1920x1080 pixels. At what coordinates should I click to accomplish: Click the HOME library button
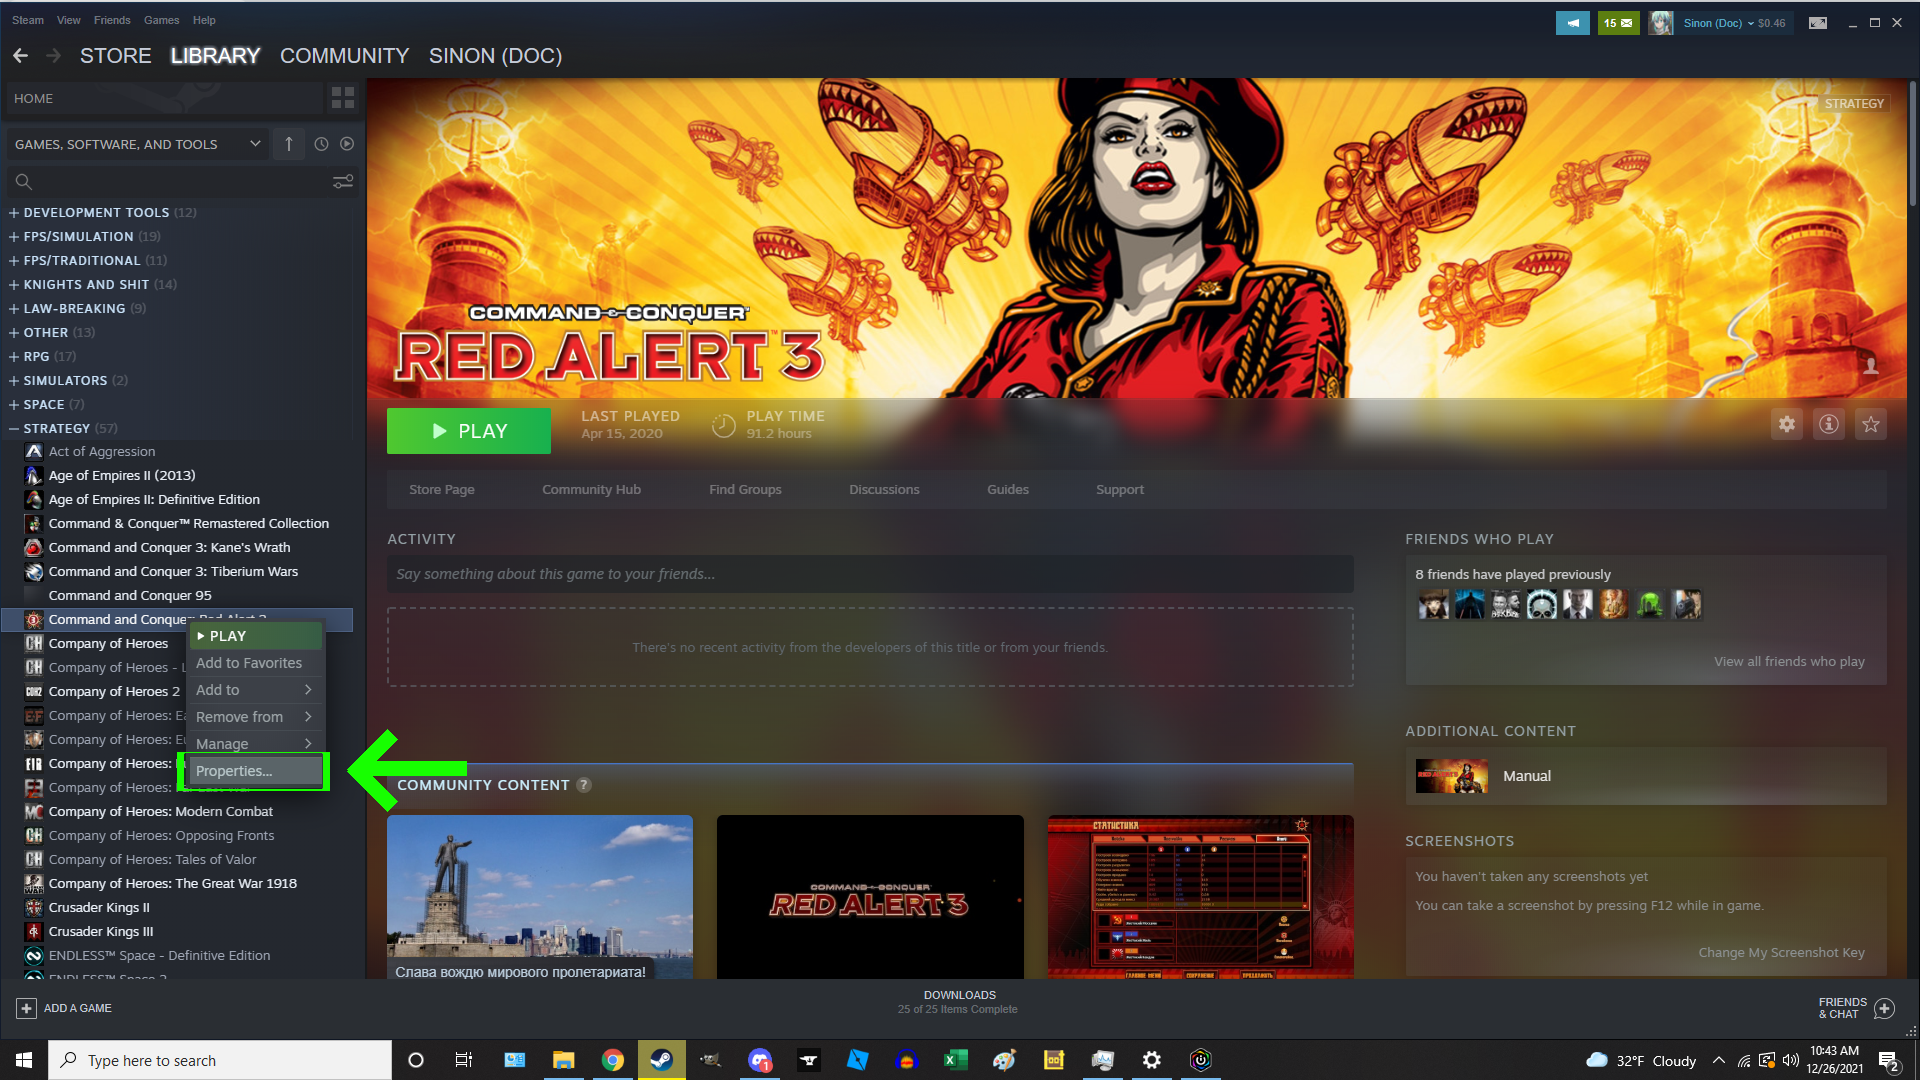pos(165,99)
